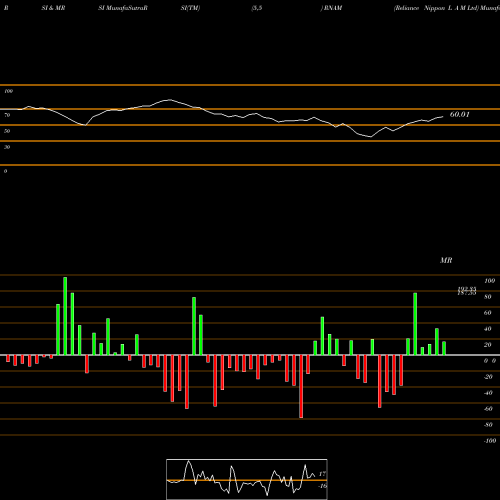
Task: Click the MR axis label -100
Action: [490, 441]
